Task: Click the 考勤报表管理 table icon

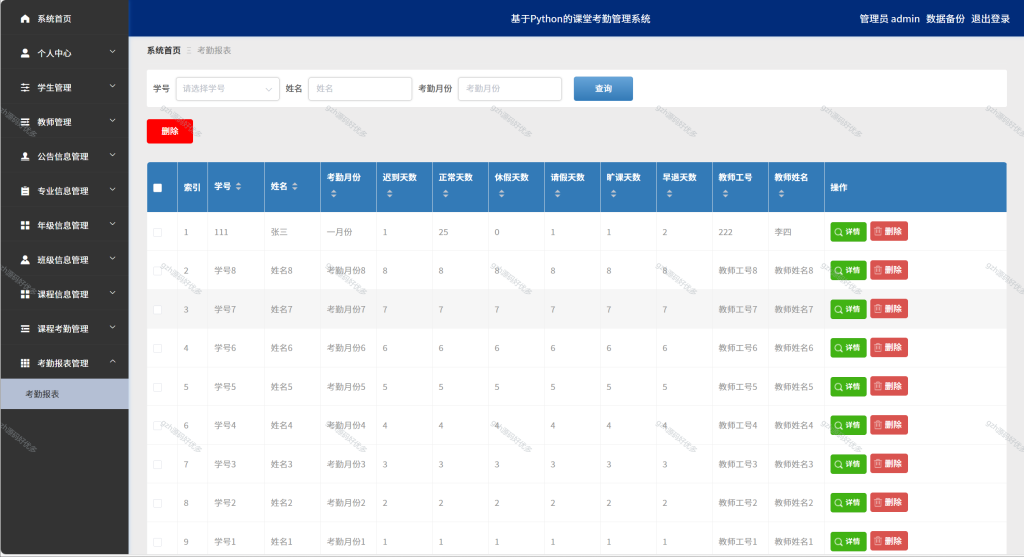Action: pos(25,363)
